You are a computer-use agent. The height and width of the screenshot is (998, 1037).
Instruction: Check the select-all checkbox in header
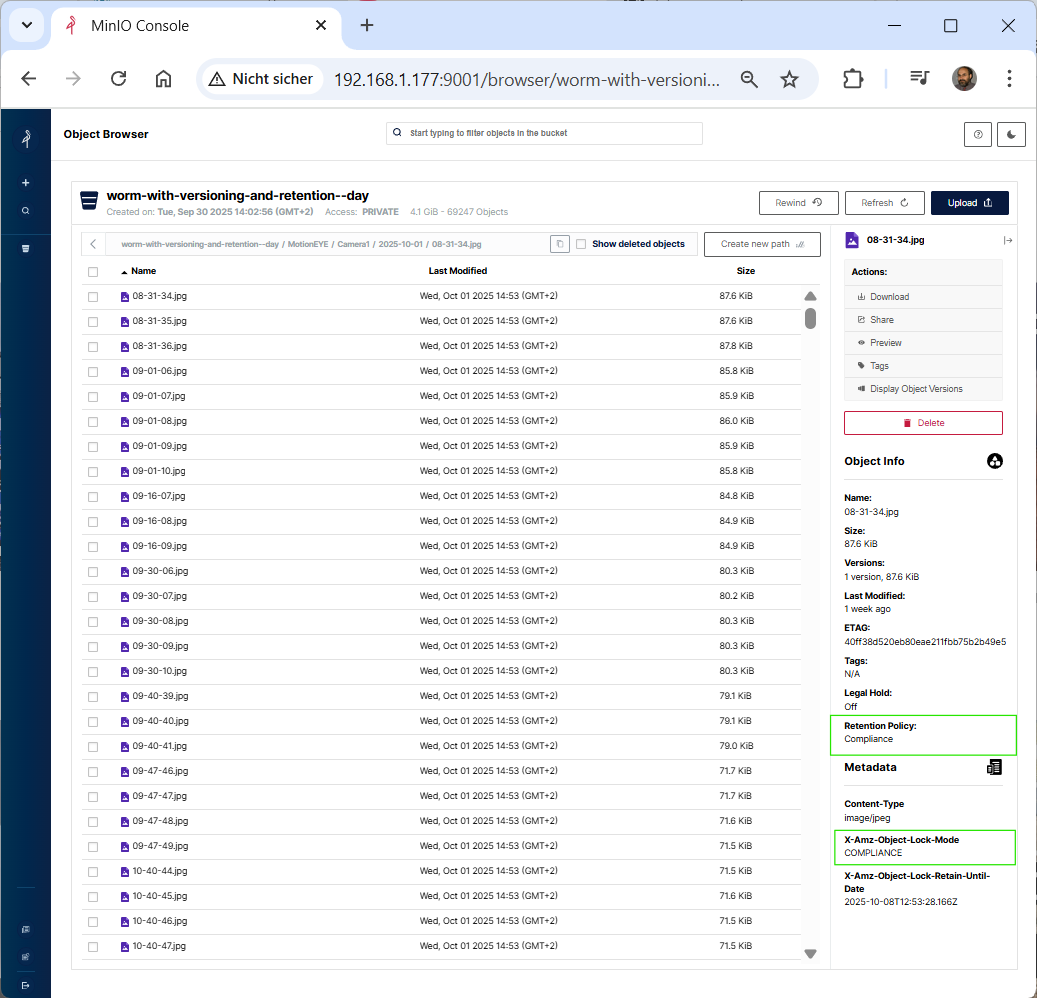(93, 271)
